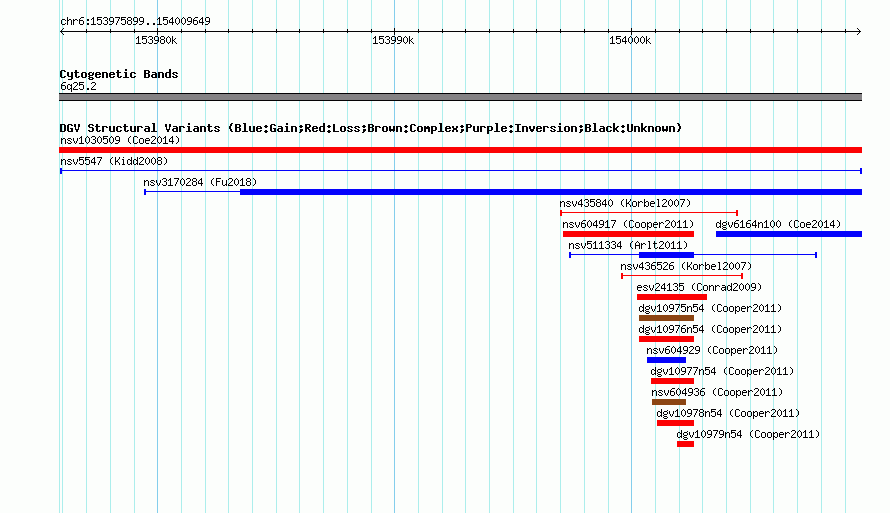890x513 pixels.
Task: Open the dgv10979n54 (Cooper2011) label
Action: click(x=748, y=434)
